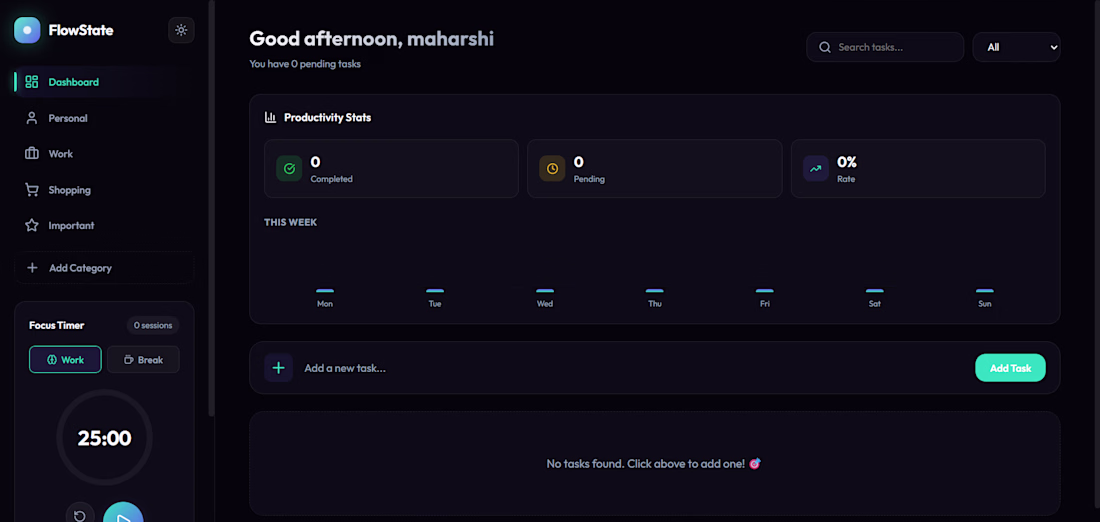The height and width of the screenshot is (522, 1100).
Task: Open the Dashboard sidebar item
Action: pyautogui.click(x=73, y=82)
